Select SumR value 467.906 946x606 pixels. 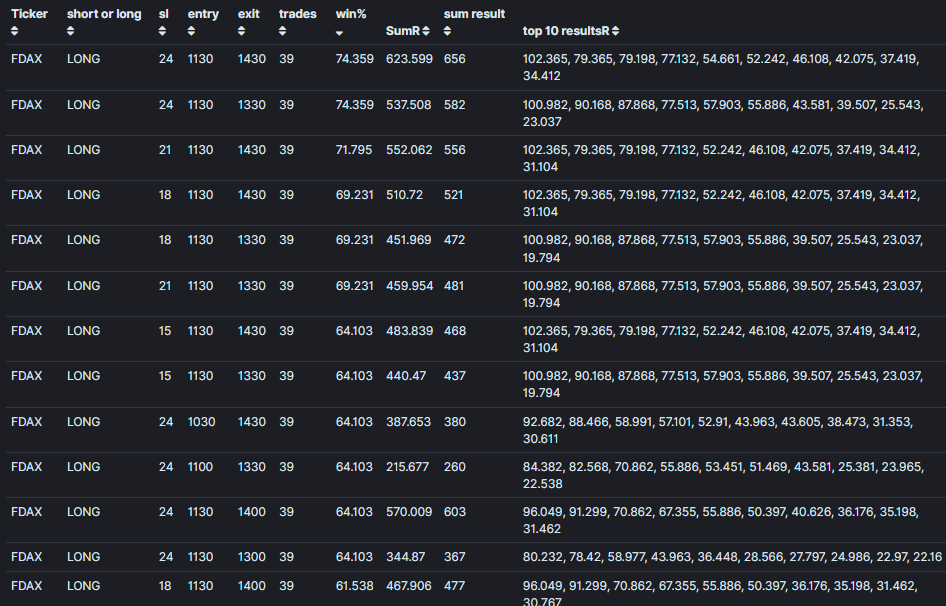tap(410, 586)
